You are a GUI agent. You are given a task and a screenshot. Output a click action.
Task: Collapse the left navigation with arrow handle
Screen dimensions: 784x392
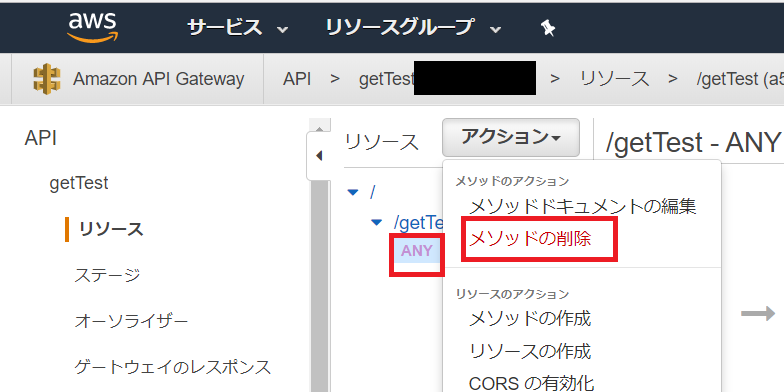coord(318,156)
